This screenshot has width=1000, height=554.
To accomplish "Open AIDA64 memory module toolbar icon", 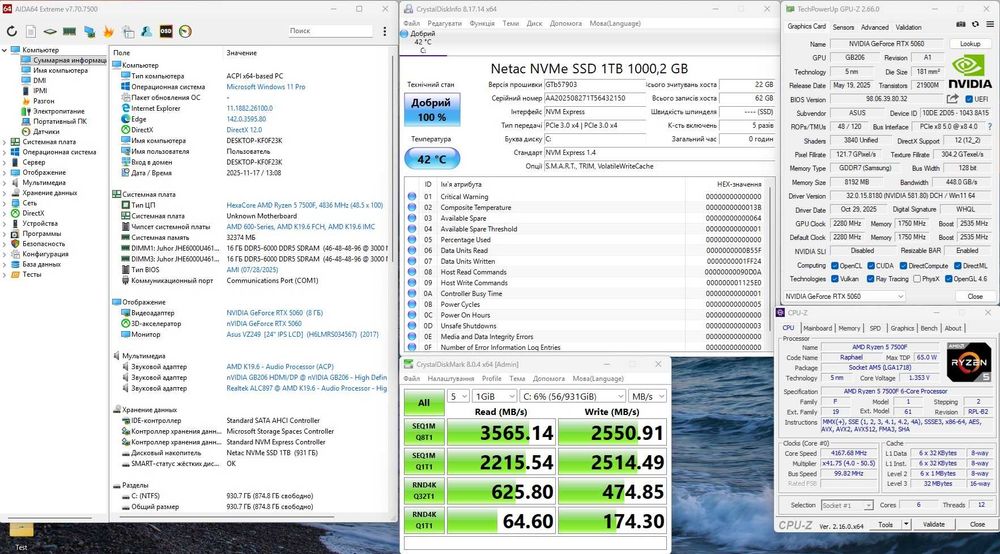I will tap(70, 31).
